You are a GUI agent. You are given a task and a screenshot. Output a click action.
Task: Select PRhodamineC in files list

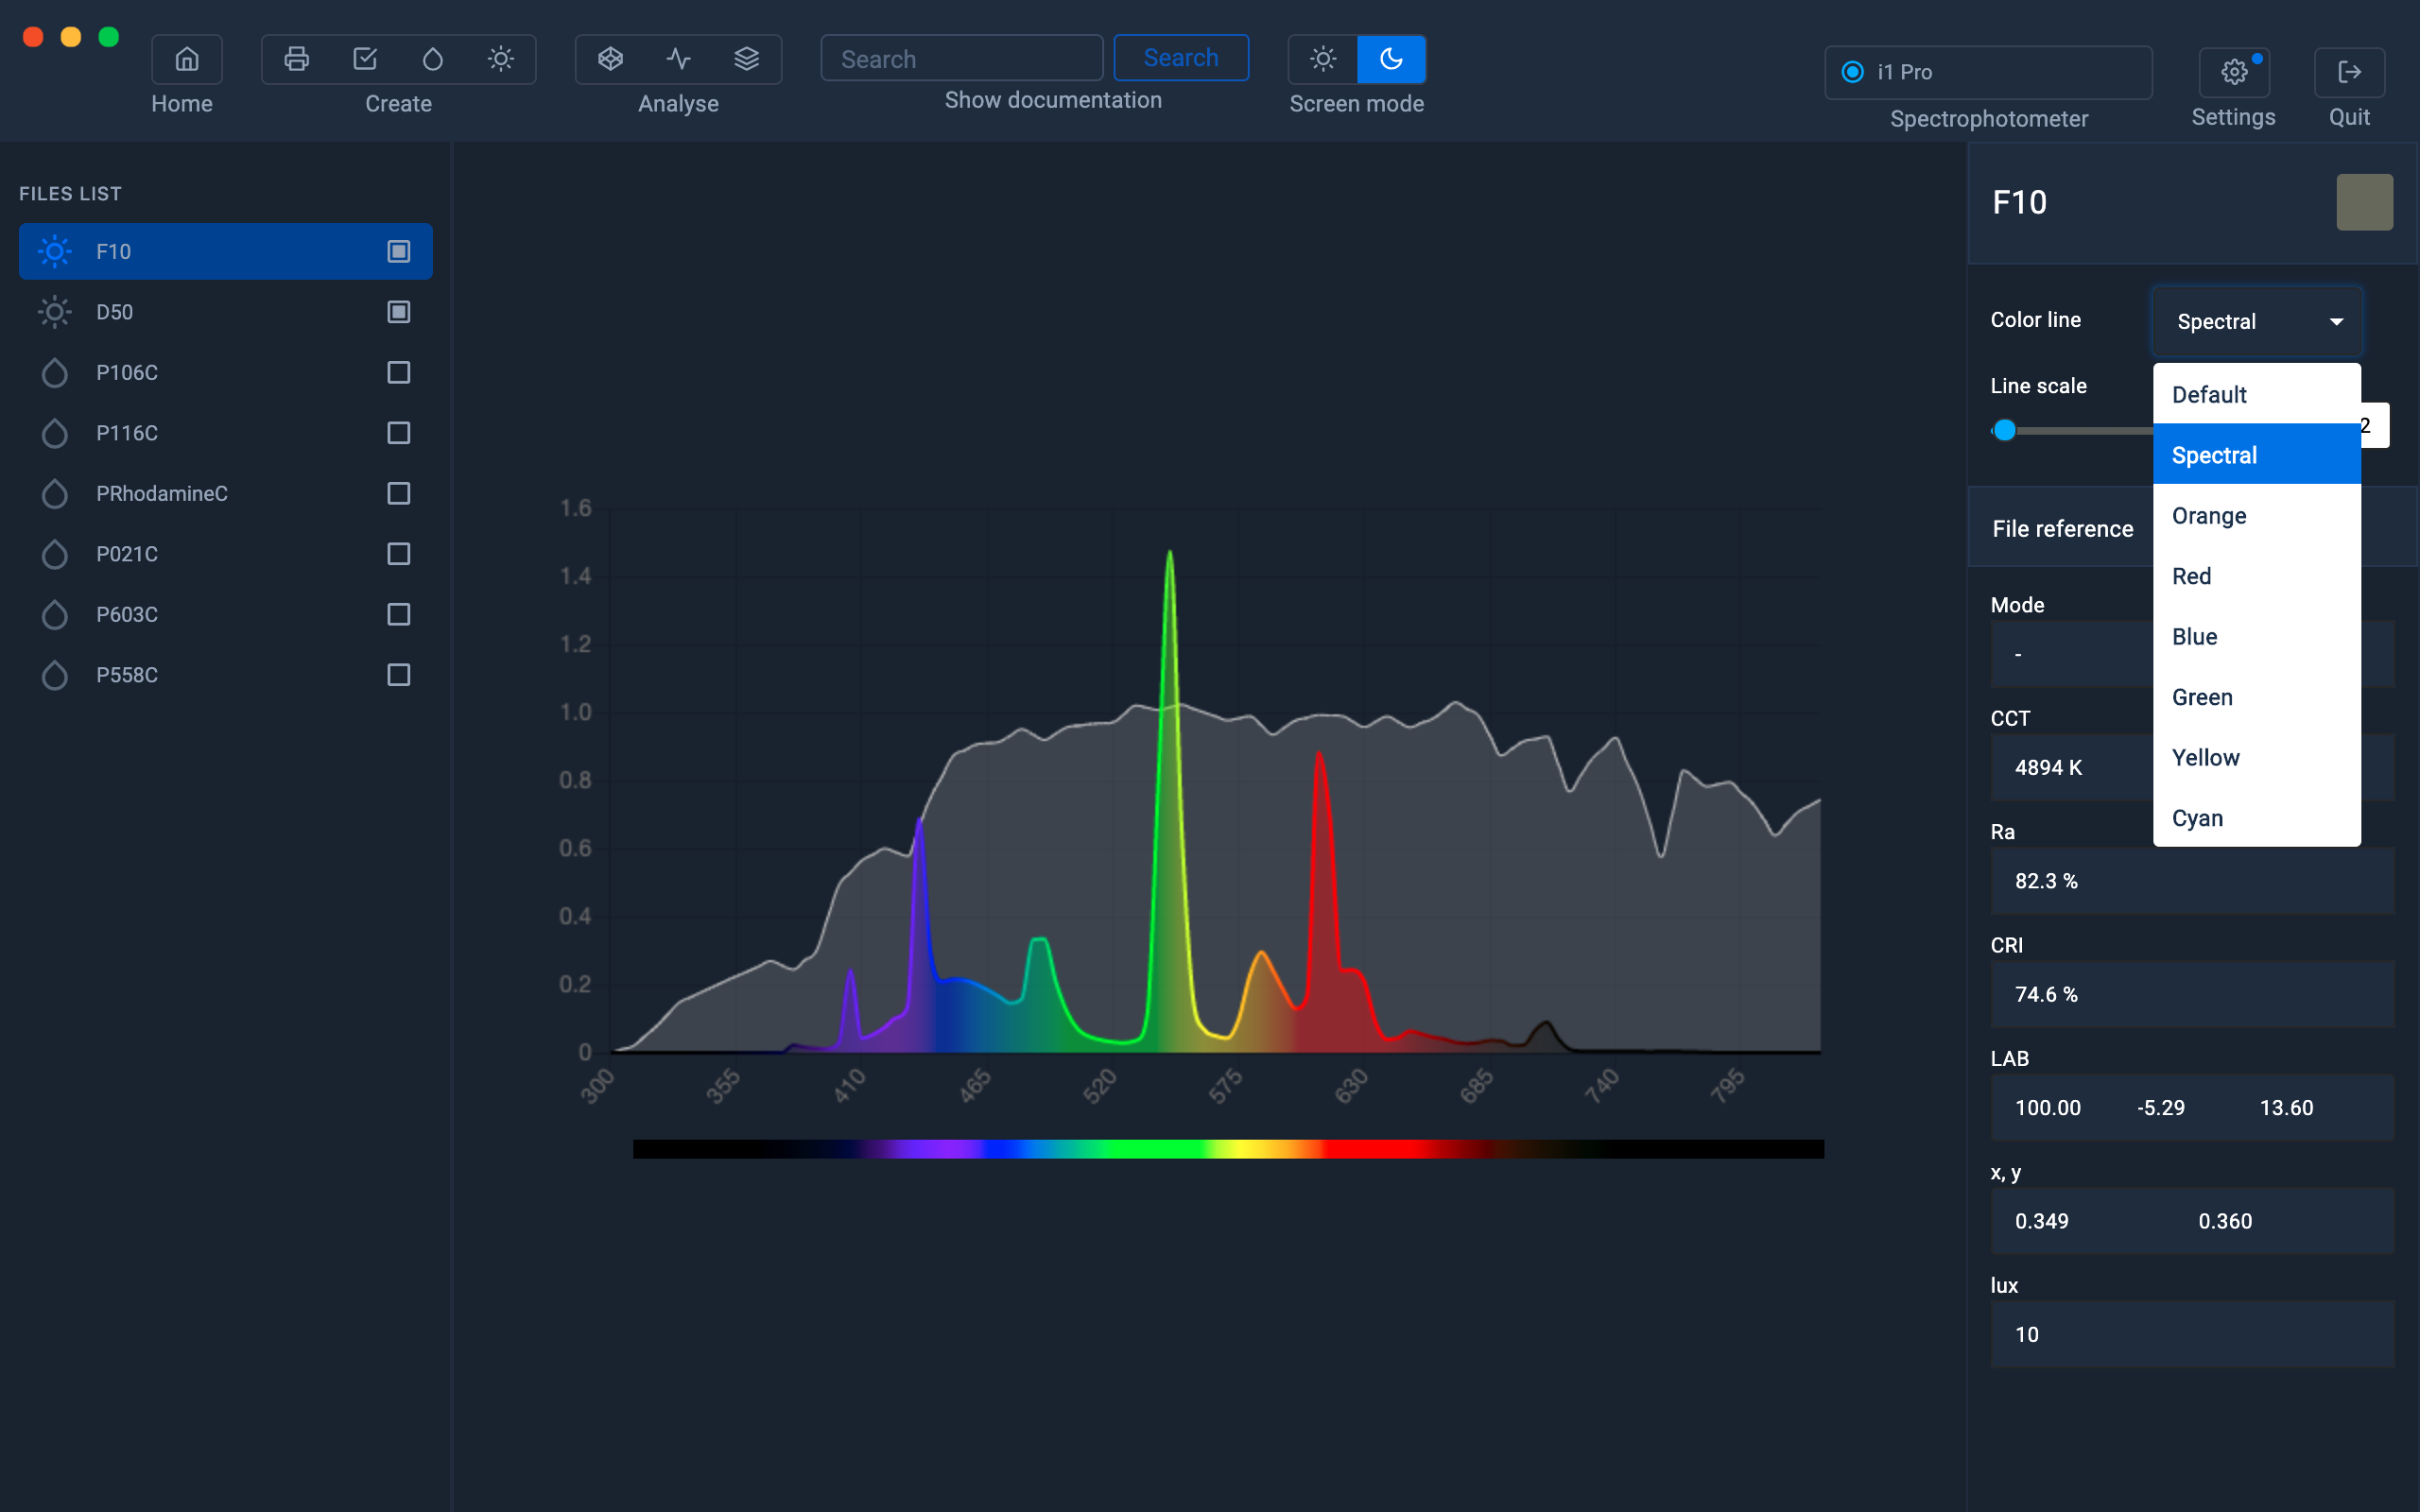tap(226, 493)
